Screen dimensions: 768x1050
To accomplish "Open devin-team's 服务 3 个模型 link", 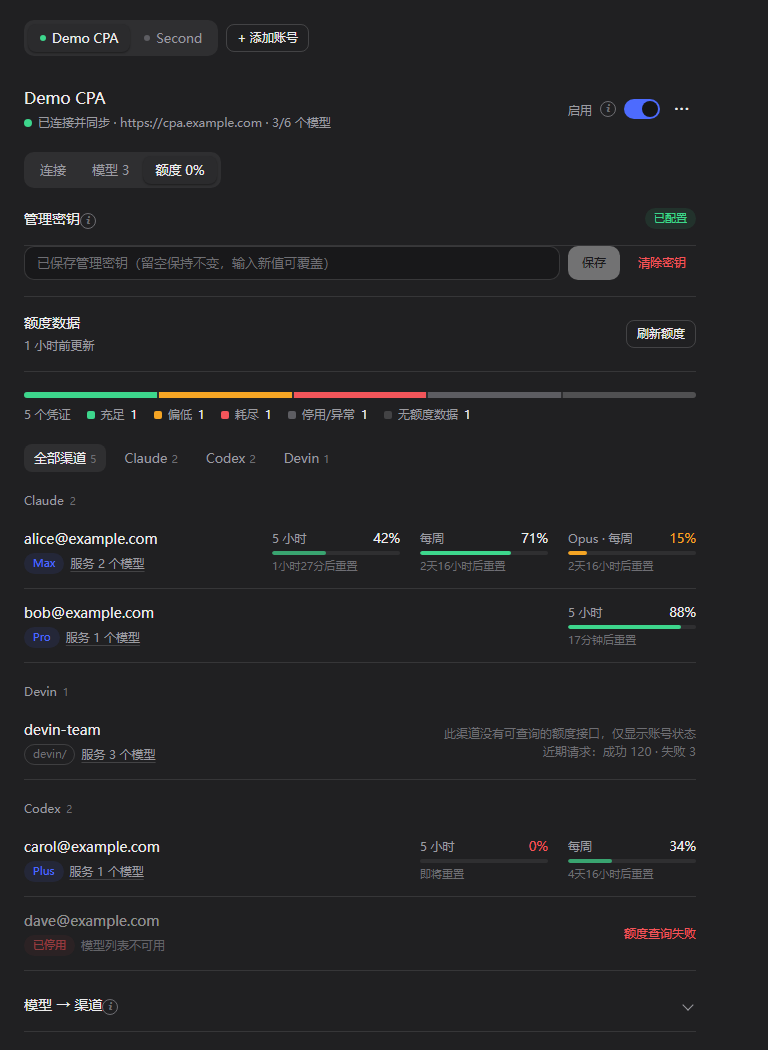I will 119,755.
